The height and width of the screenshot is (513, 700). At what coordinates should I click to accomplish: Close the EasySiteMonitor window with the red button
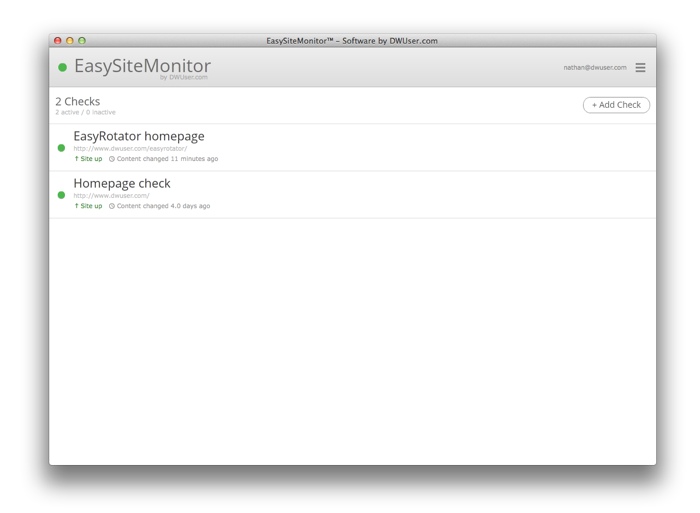(x=58, y=41)
